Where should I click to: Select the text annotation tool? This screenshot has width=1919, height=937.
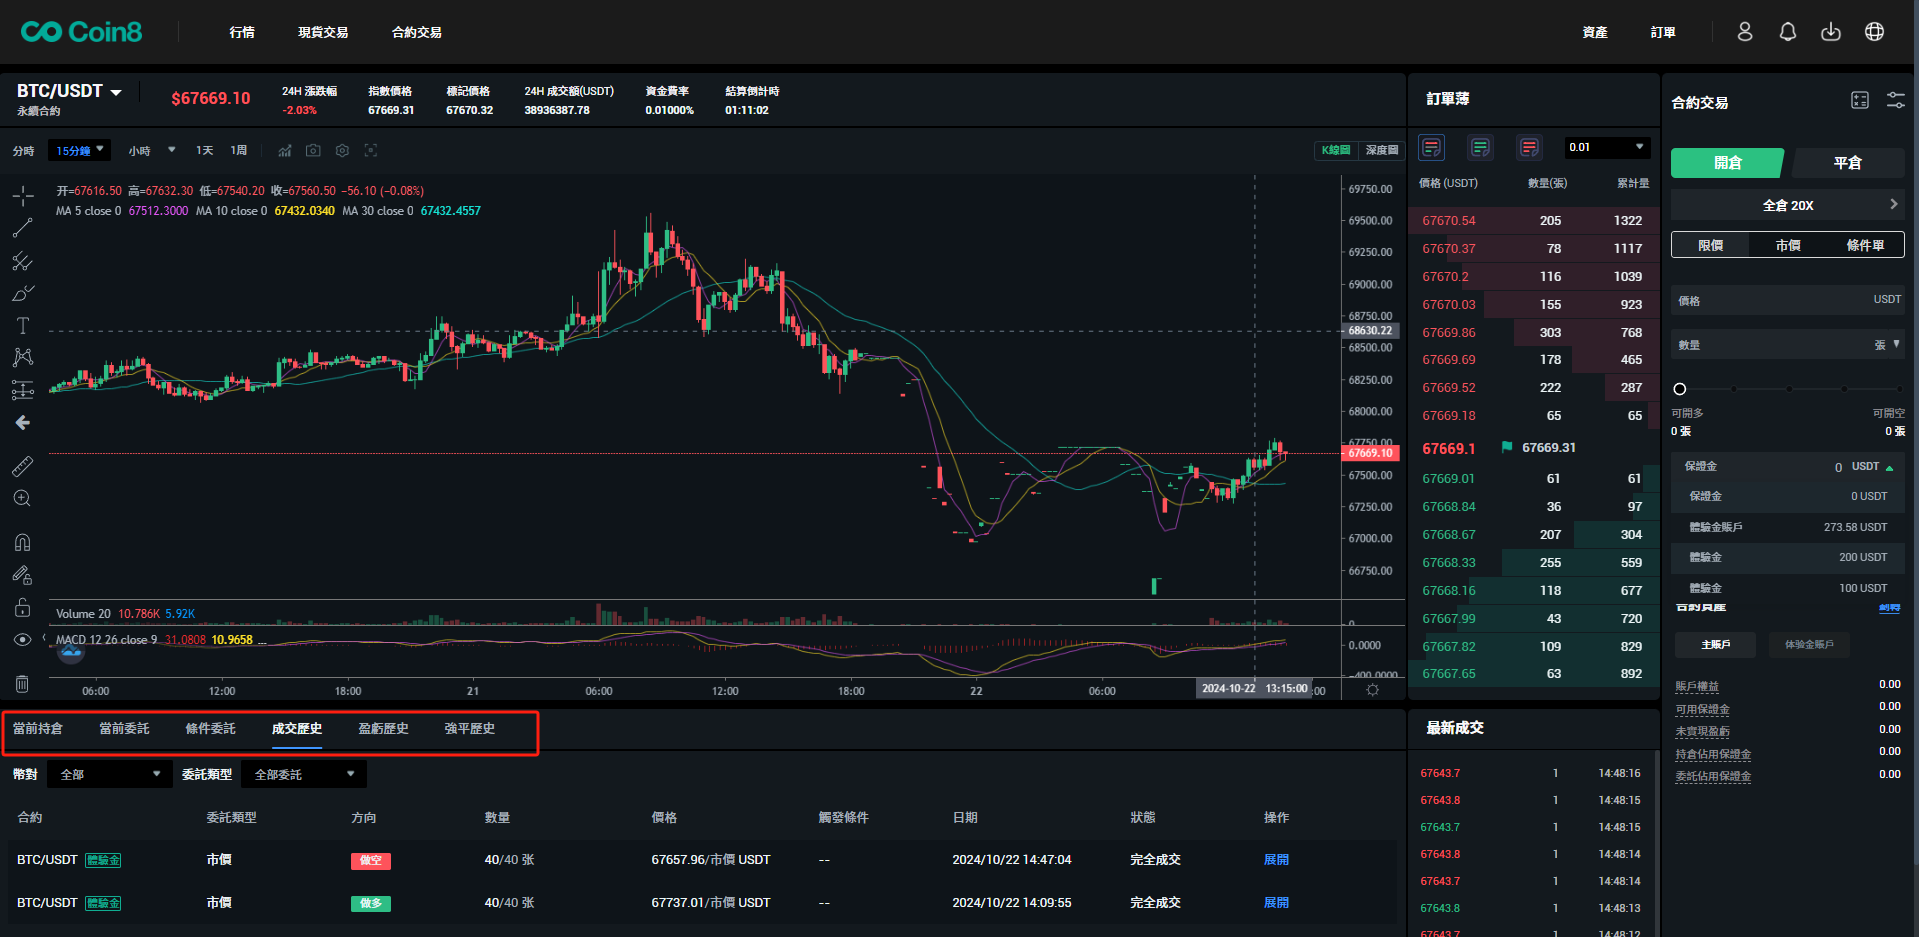[22, 326]
